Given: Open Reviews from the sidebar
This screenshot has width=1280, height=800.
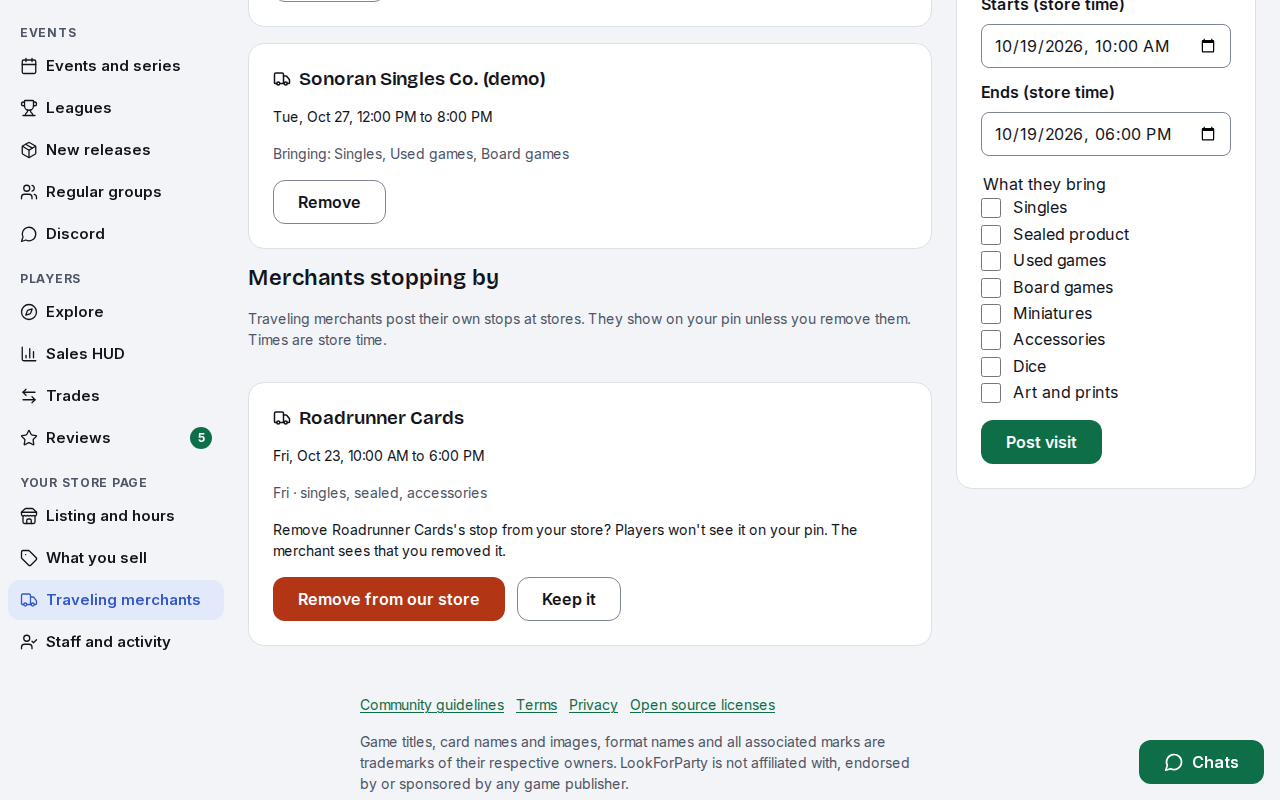Looking at the screenshot, I should pos(116,438).
